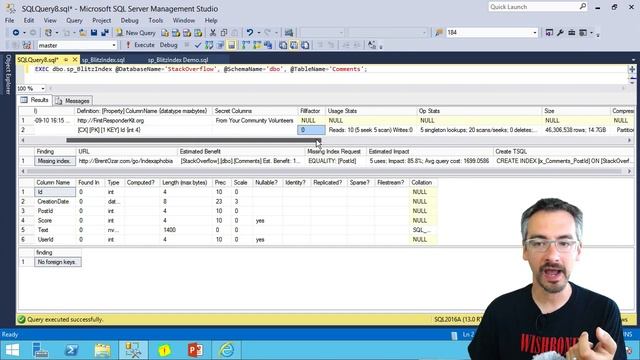Viewport: 640px width, 360px height.
Task: Click the Missing index finding cell
Action: pos(54,161)
